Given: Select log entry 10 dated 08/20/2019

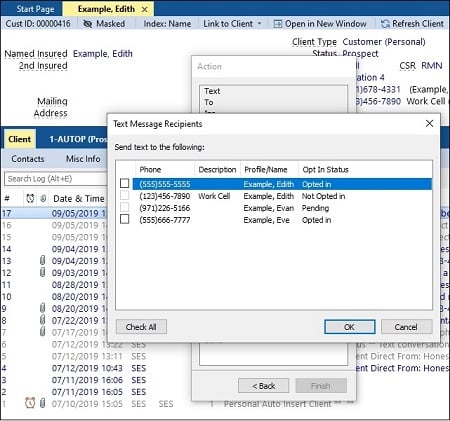Looking at the screenshot, I should [54, 297].
